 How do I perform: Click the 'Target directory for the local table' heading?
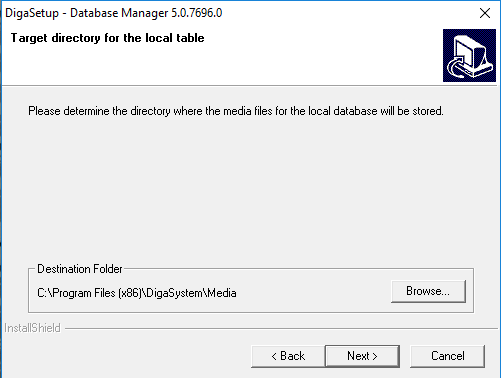(107, 38)
